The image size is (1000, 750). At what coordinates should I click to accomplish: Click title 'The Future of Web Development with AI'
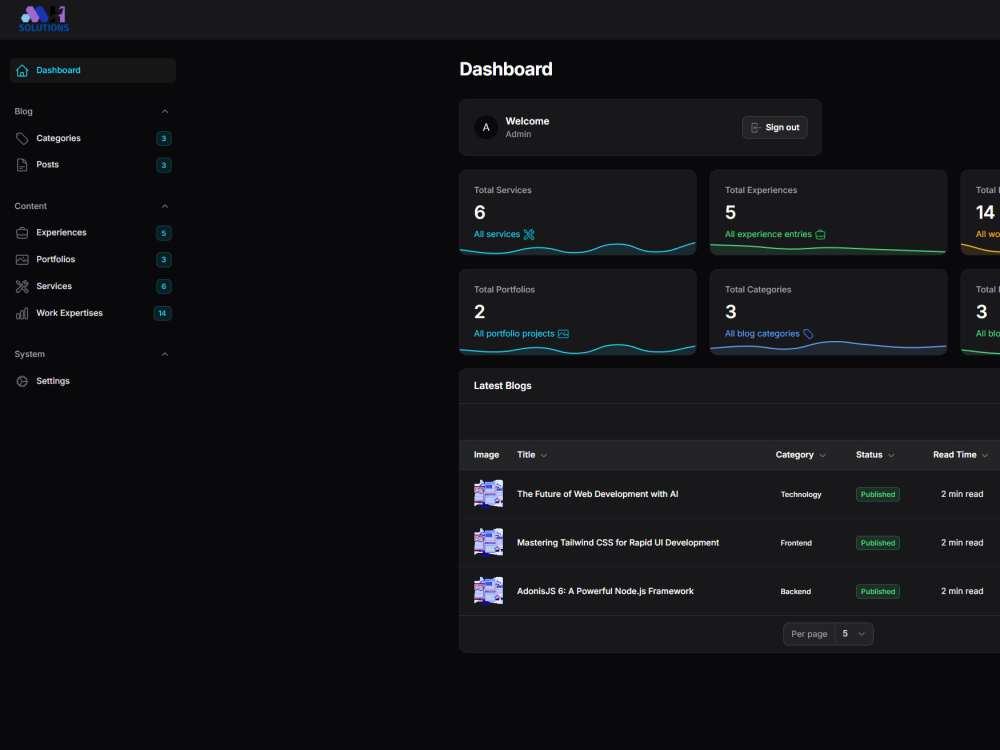598,494
